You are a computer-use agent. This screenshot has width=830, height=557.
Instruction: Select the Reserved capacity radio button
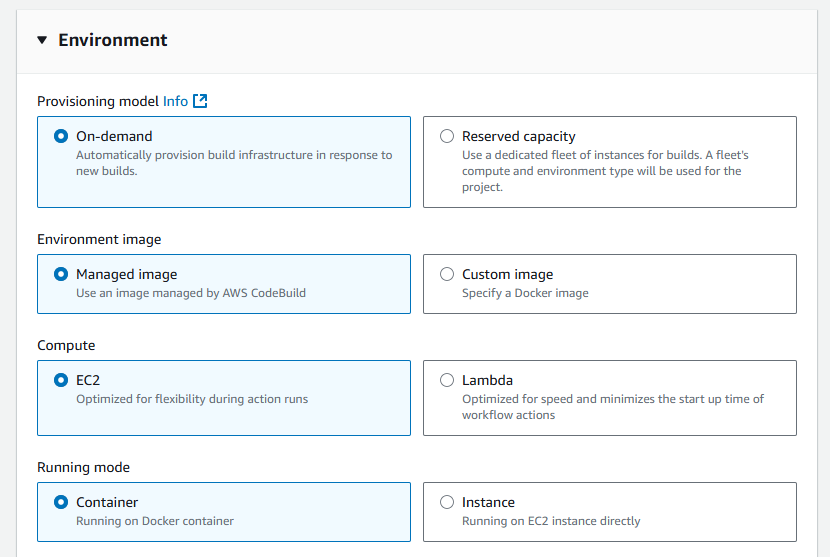tap(447, 136)
